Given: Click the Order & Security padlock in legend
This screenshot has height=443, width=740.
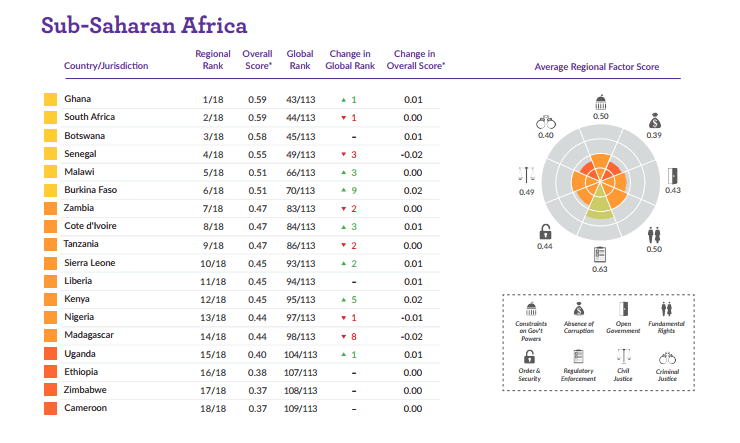Looking at the screenshot, I should pos(530,355).
